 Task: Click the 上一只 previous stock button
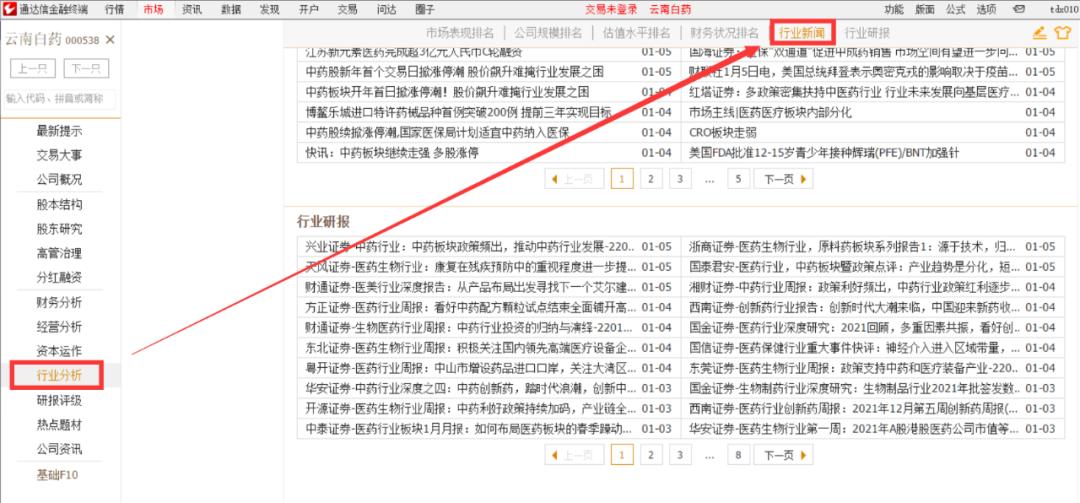[33, 69]
